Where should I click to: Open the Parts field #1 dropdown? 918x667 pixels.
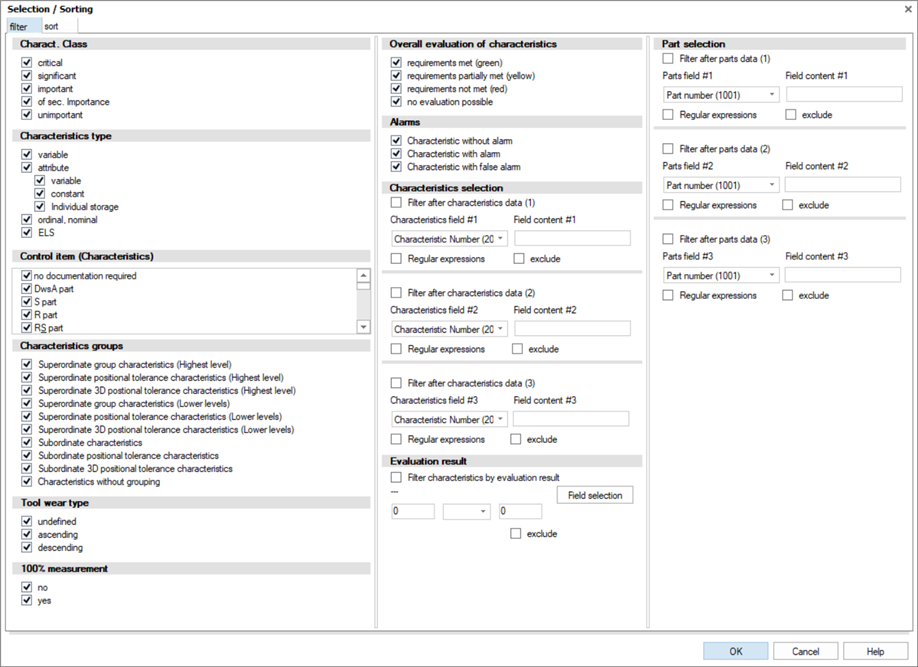coord(721,95)
